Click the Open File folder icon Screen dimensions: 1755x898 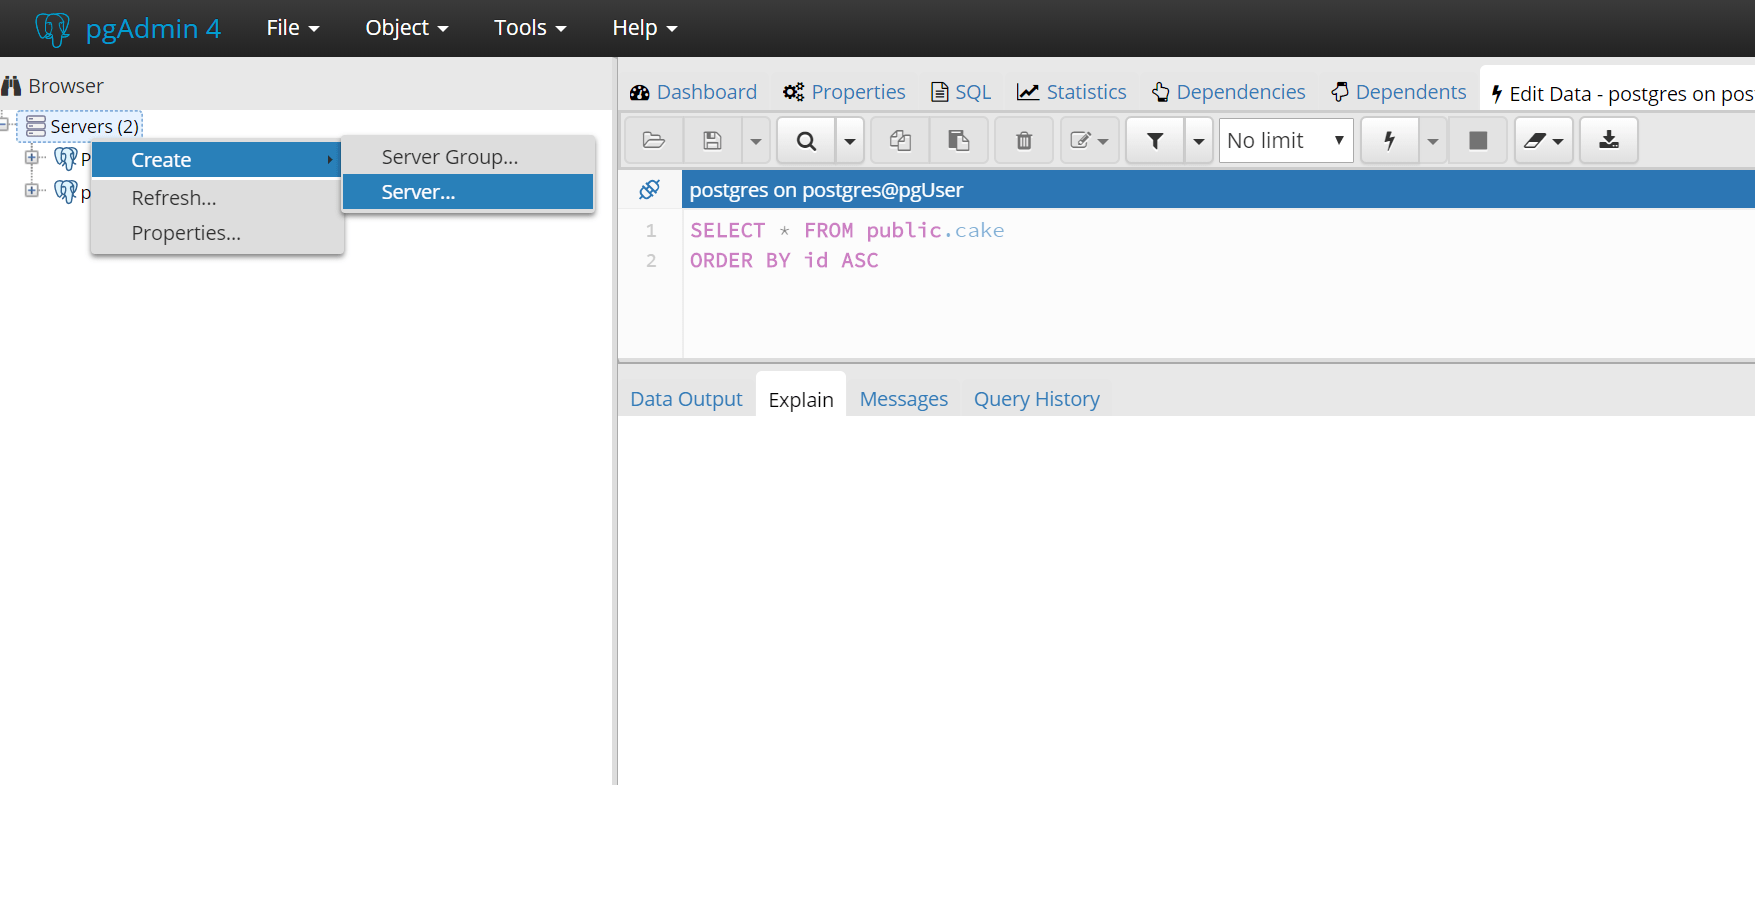tap(654, 141)
